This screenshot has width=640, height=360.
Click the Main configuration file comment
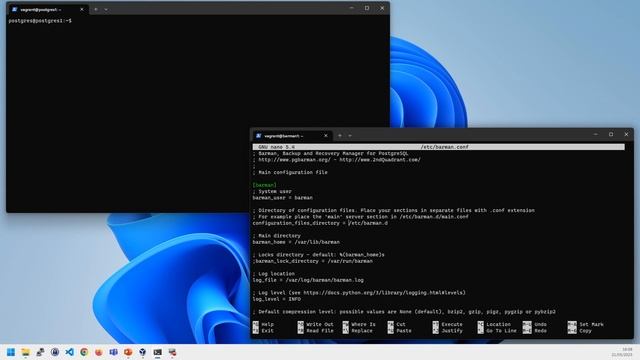[x=290, y=172]
